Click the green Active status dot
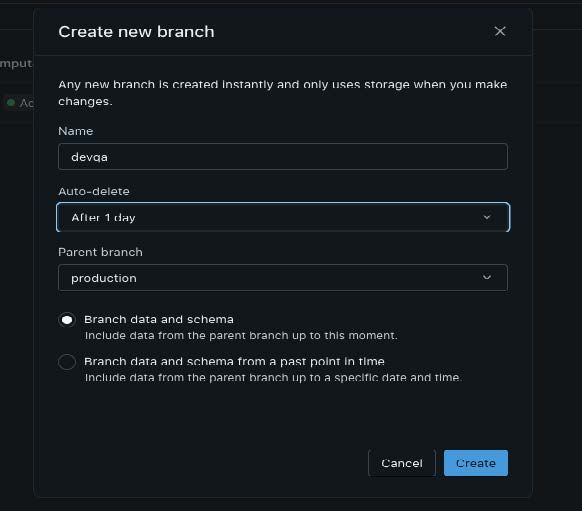This screenshot has width=582, height=511. point(11,102)
